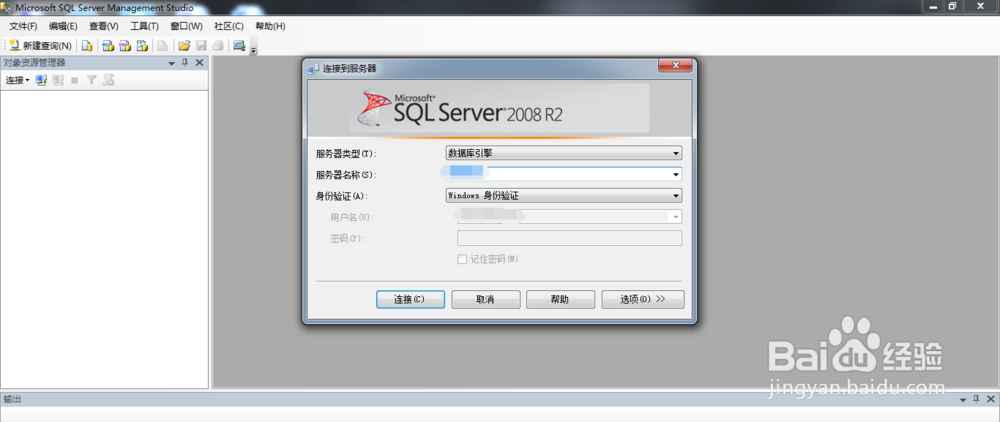Open the 连接 dropdown in Object Explorer

point(18,80)
